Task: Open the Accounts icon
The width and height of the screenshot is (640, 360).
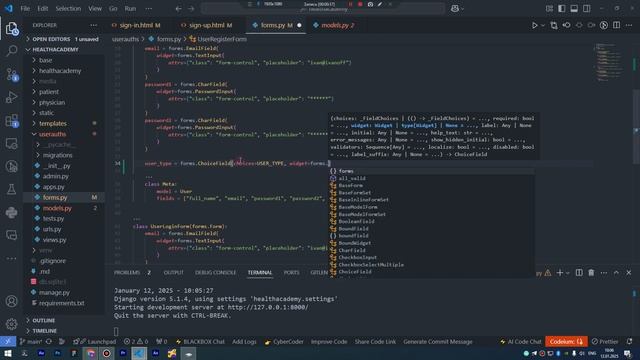Action: coord(12,301)
